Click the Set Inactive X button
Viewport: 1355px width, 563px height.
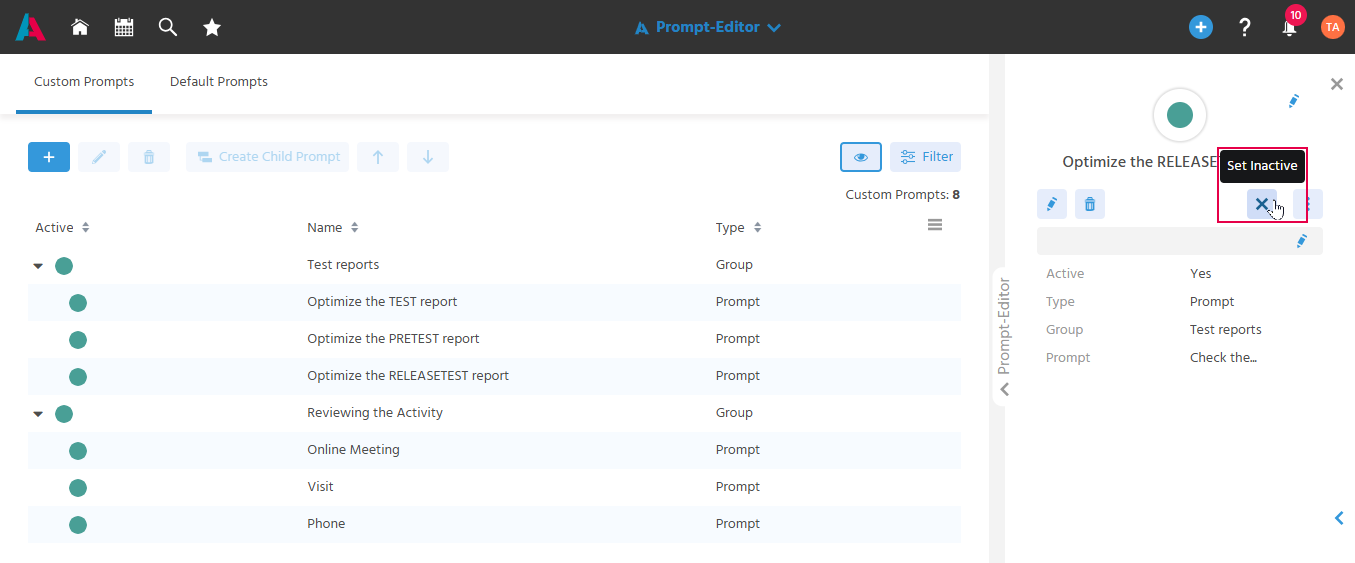pos(1262,204)
